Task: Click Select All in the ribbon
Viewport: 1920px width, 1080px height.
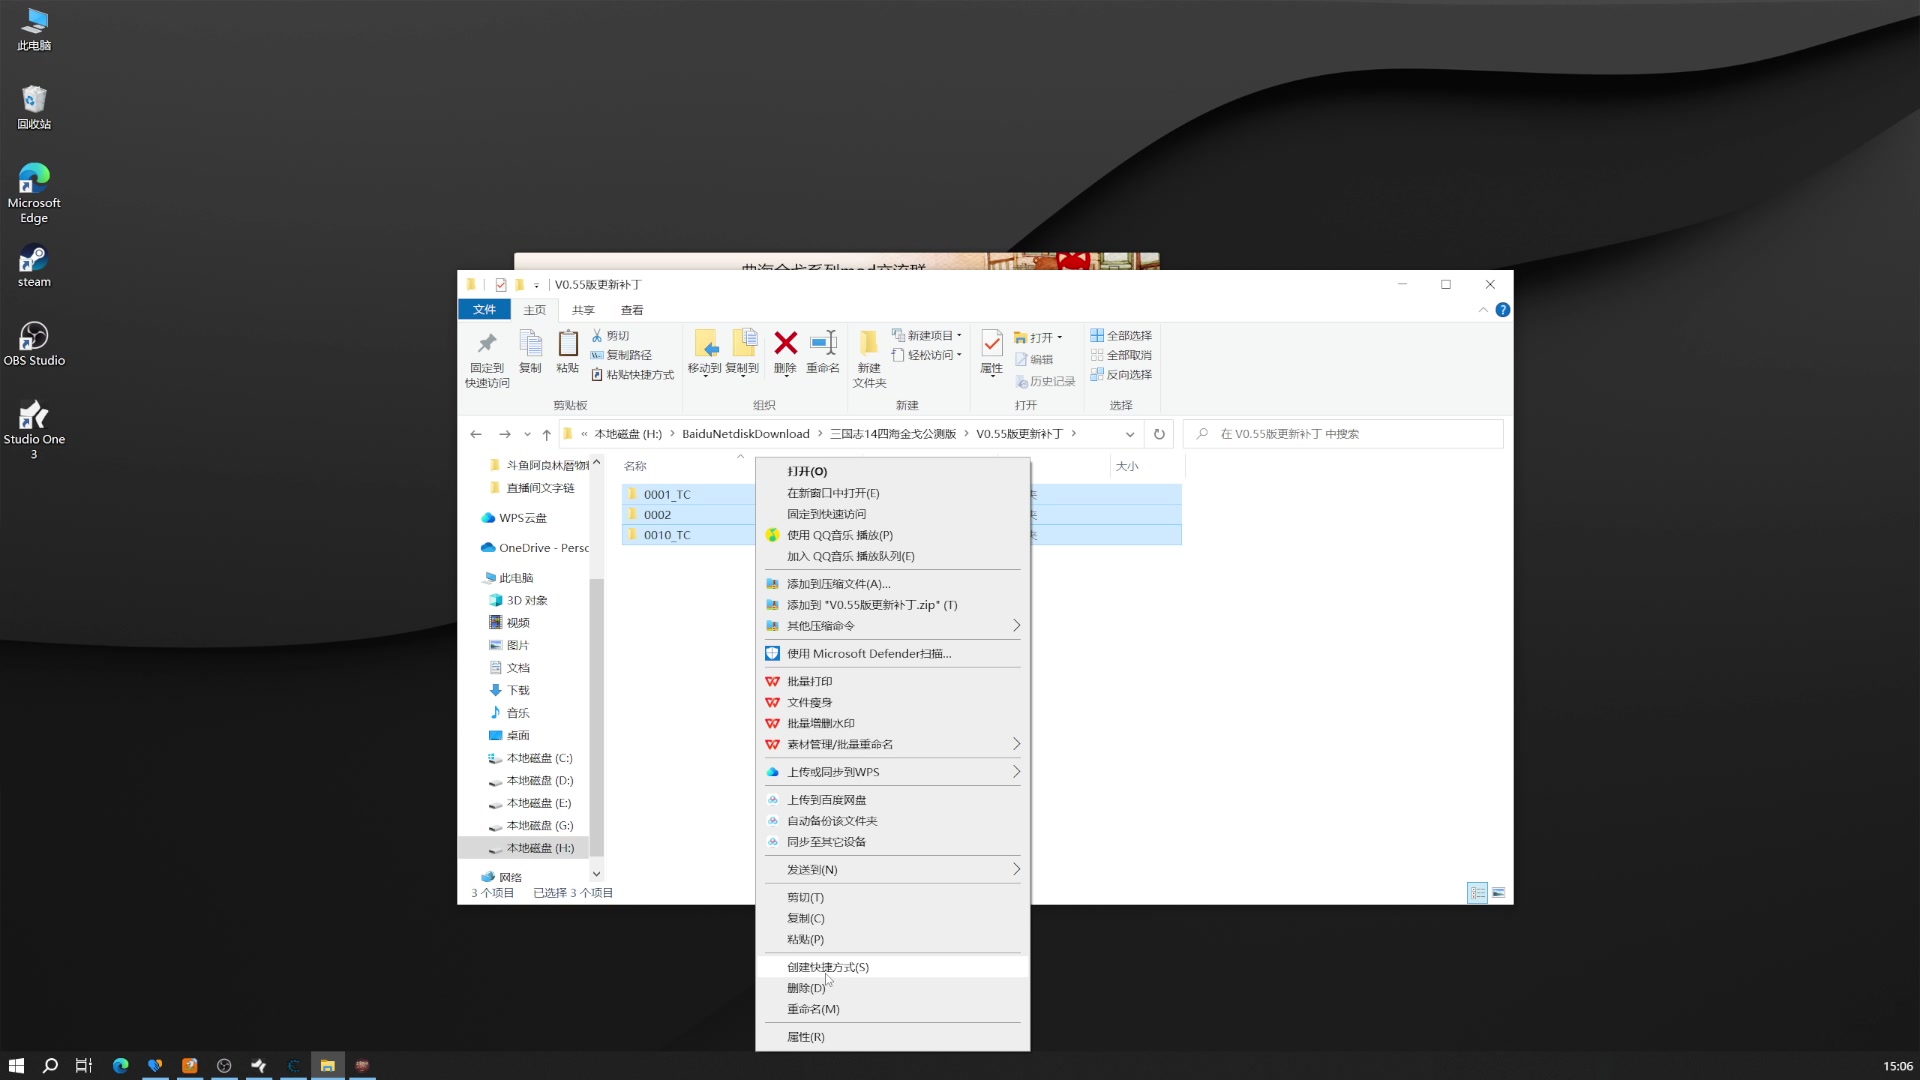Action: click(1121, 336)
